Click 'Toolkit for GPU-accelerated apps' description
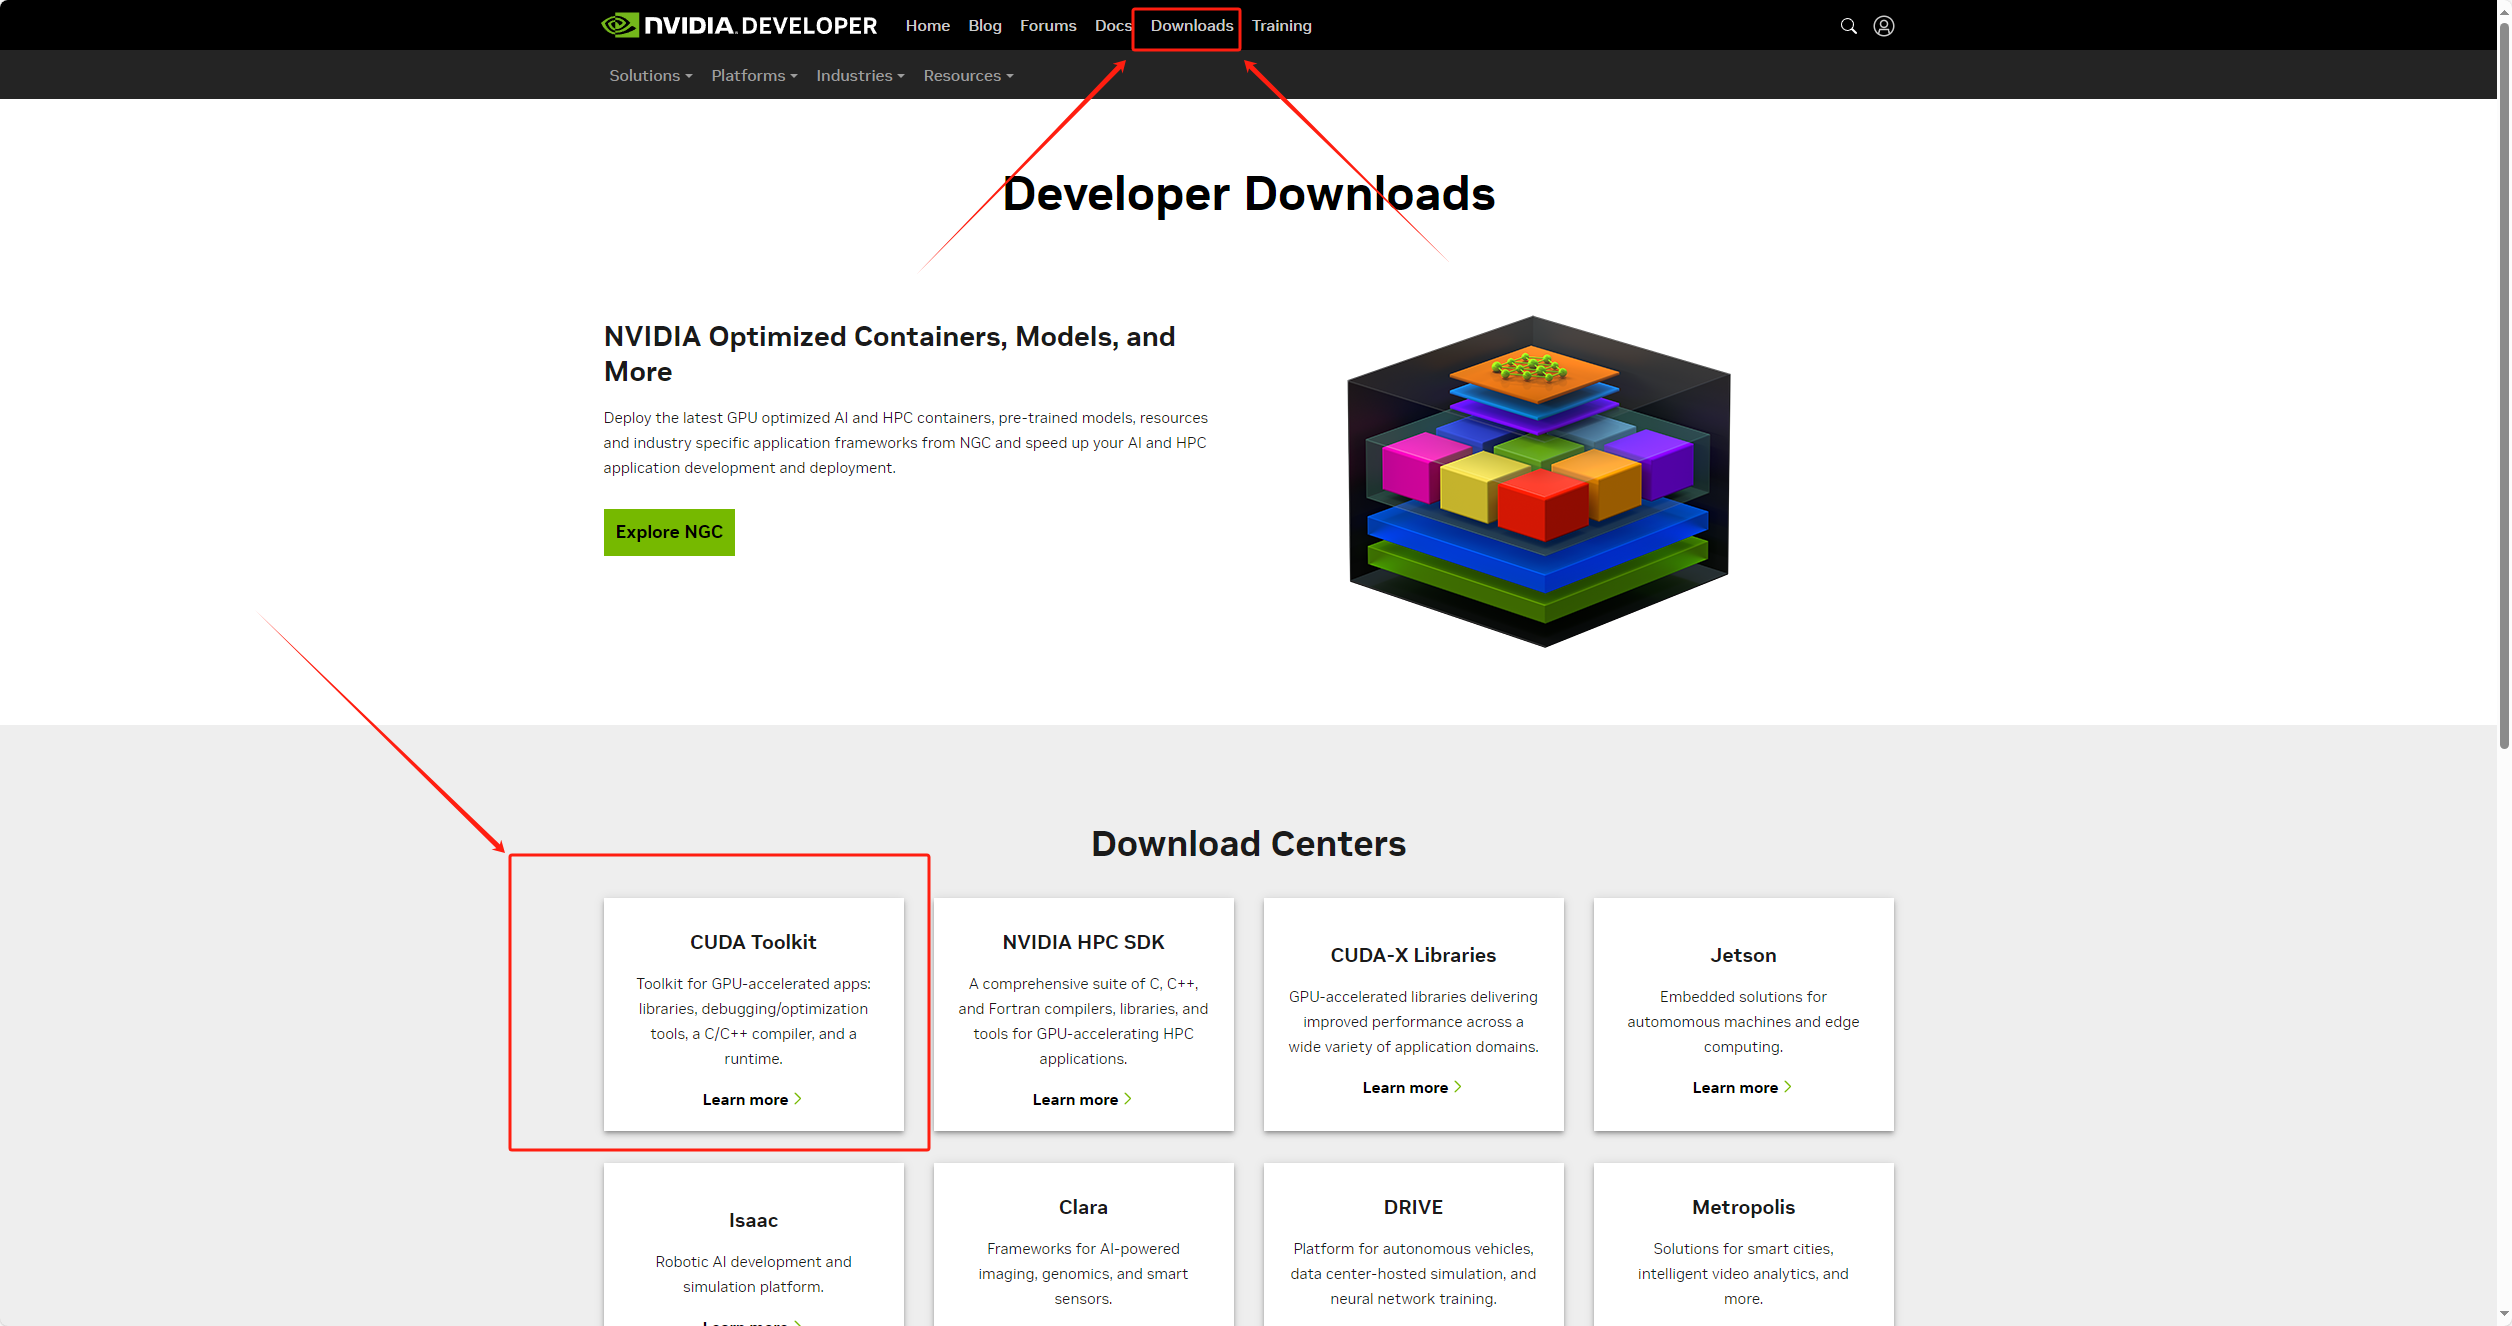 click(753, 1021)
